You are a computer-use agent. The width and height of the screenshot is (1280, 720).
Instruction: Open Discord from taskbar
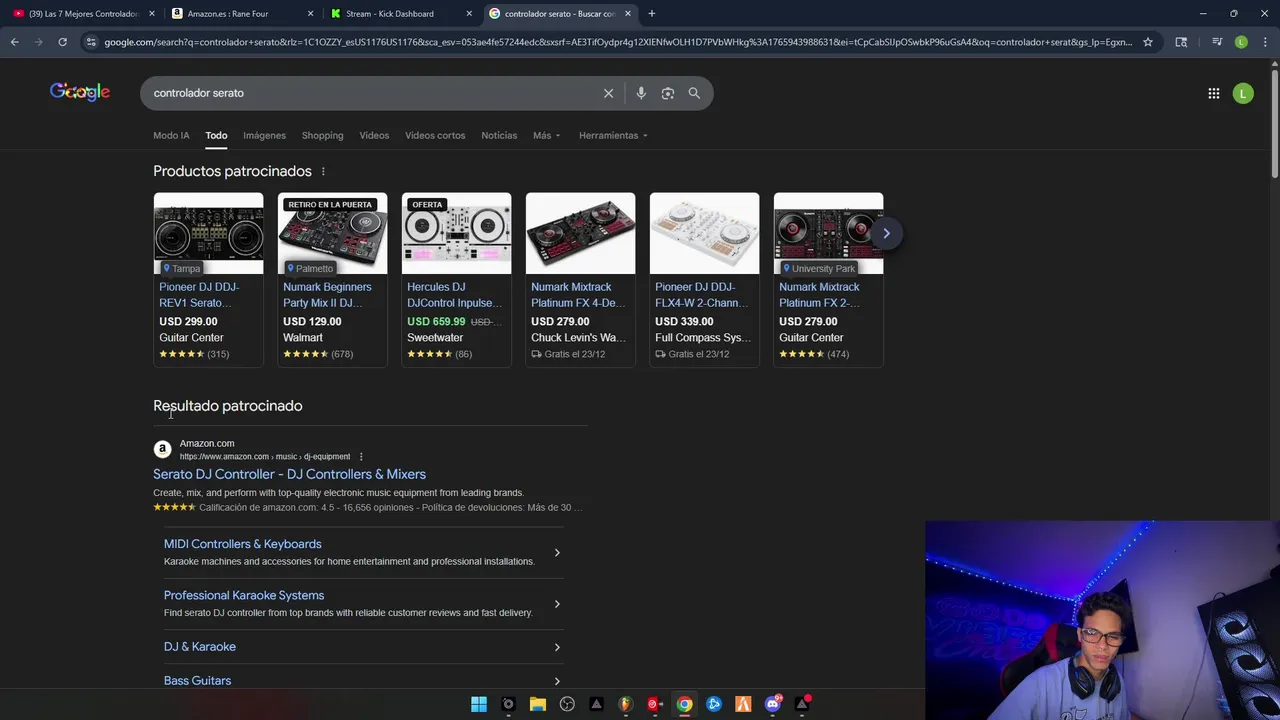click(x=772, y=704)
